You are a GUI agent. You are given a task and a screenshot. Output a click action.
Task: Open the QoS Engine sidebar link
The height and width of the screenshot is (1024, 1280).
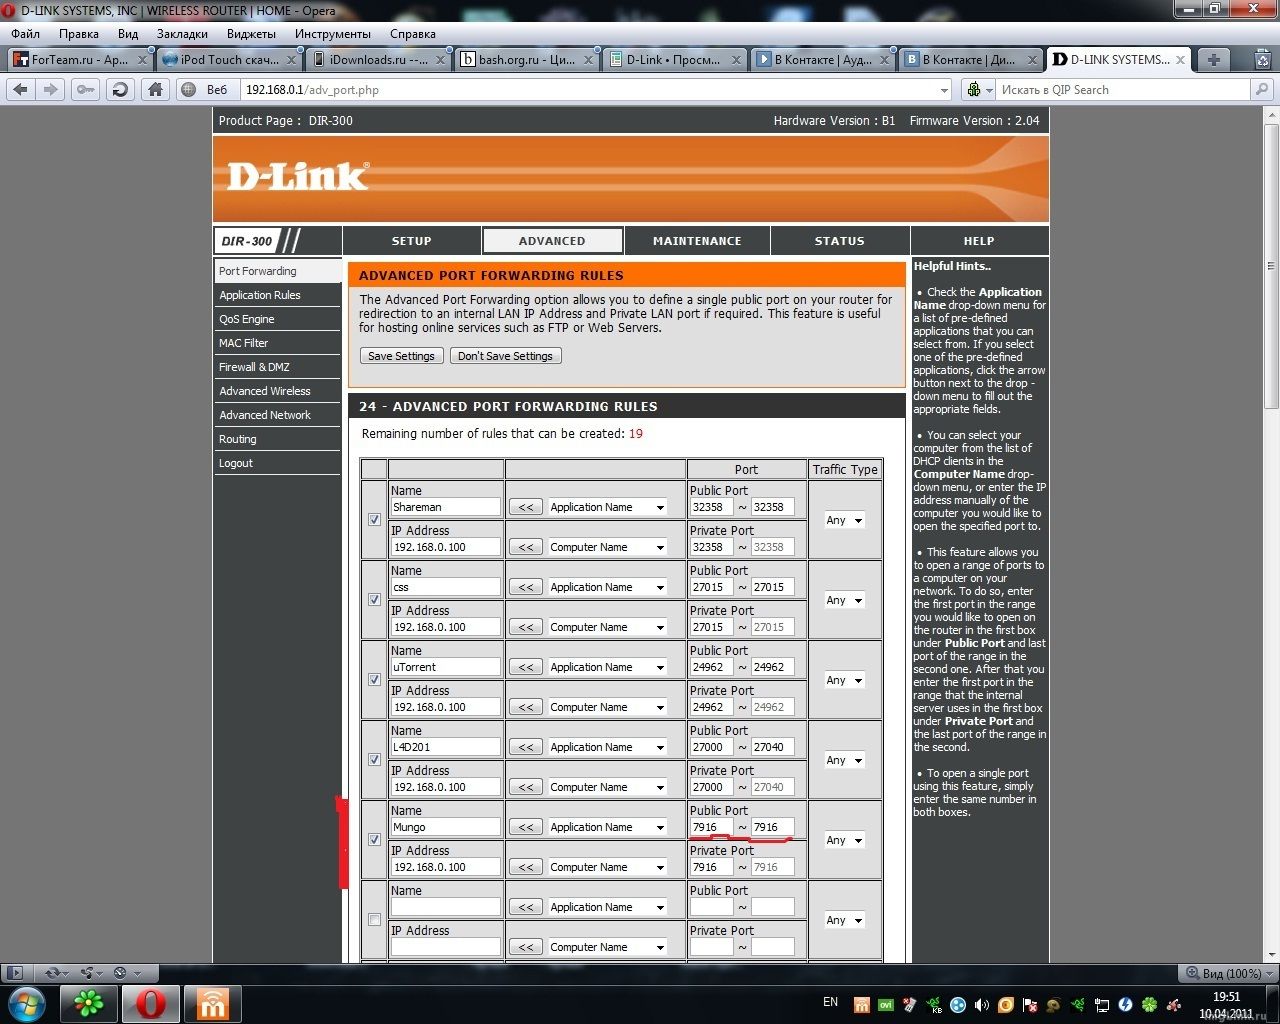pyautogui.click(x=247, y=319)
